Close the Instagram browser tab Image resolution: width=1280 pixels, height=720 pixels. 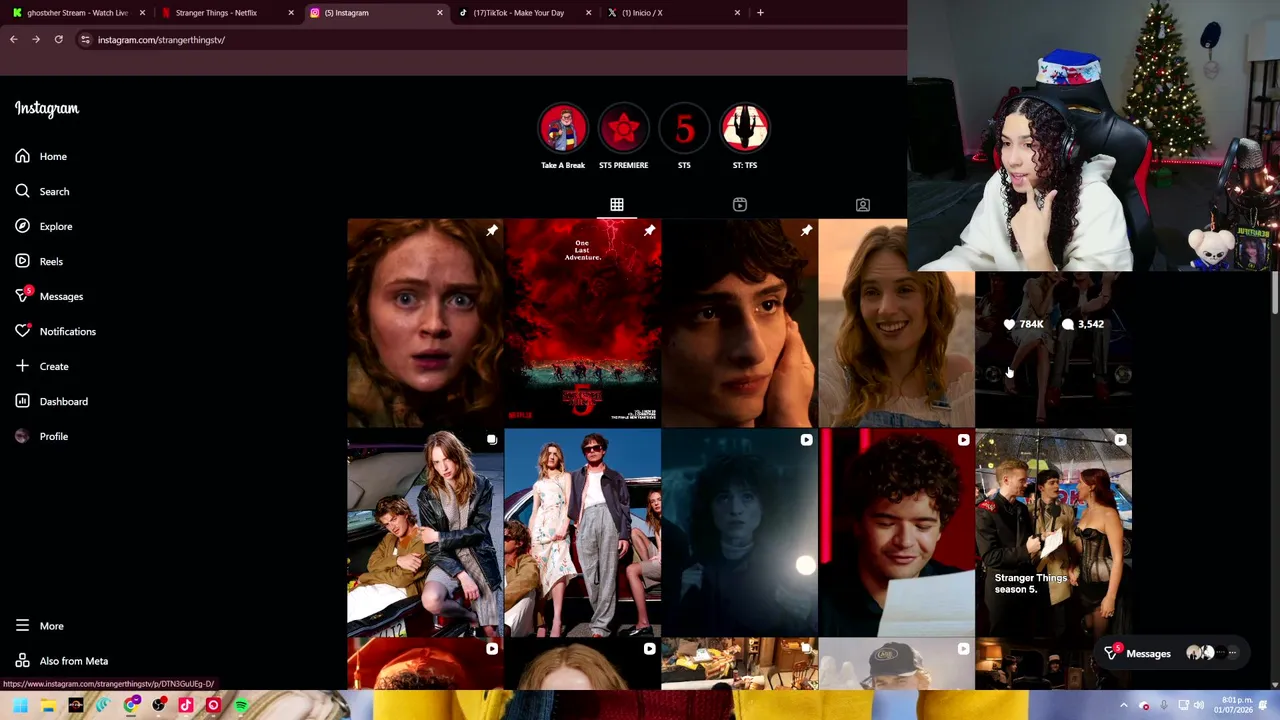tap(439, 13)
